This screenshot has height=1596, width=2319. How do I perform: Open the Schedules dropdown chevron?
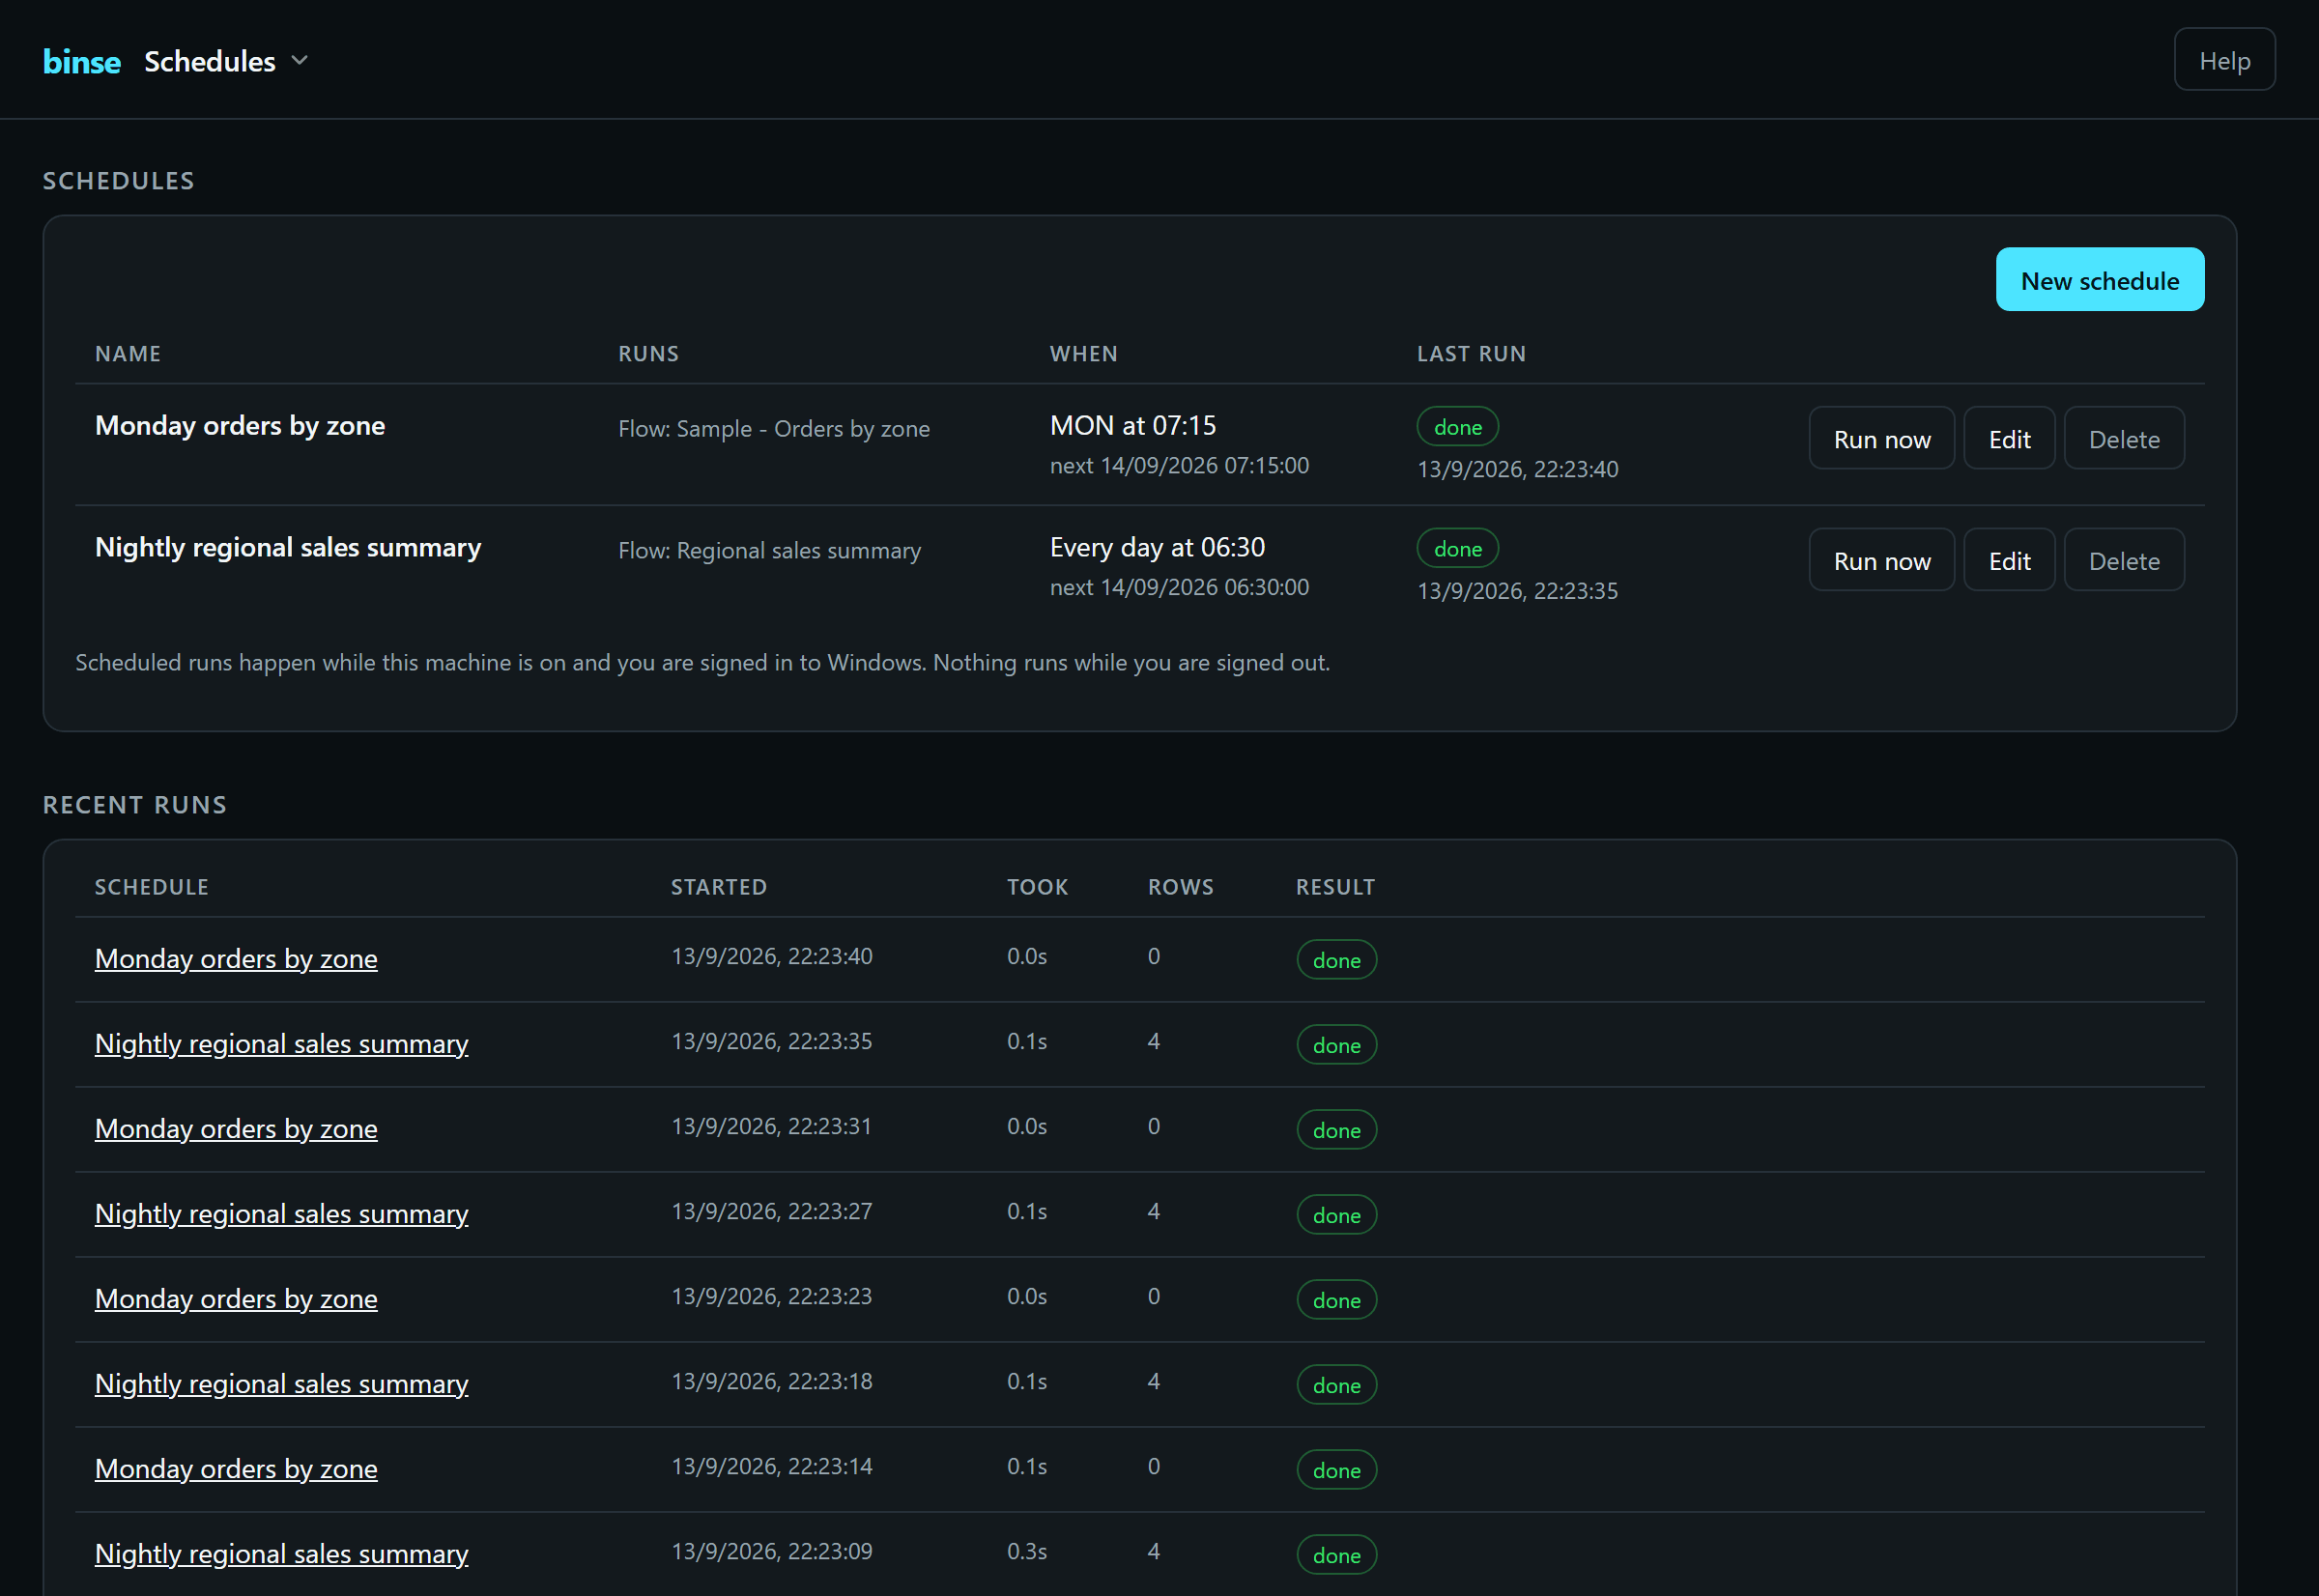point(299,61)
